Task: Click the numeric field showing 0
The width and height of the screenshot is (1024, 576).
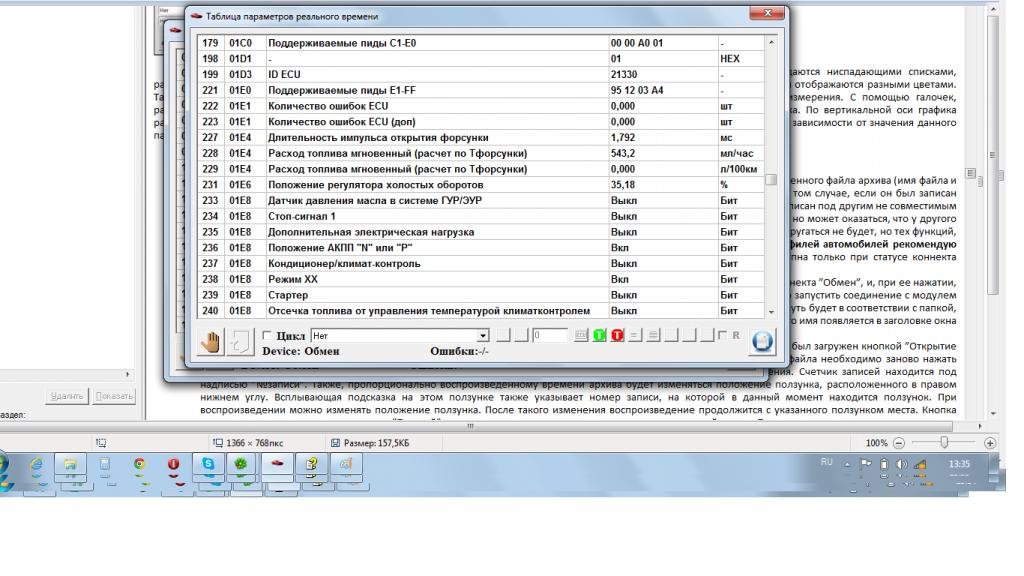Action: pos(550,336)
